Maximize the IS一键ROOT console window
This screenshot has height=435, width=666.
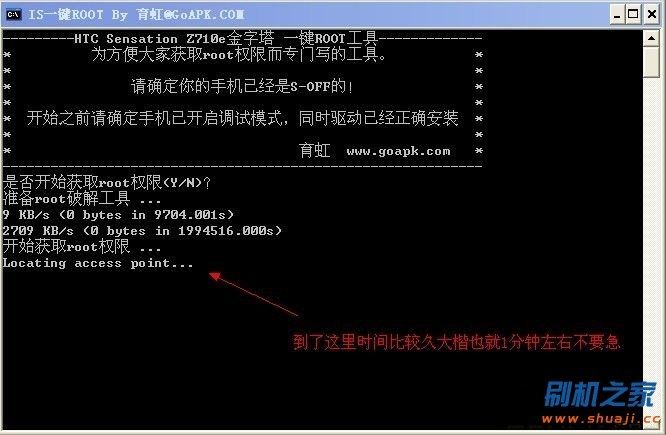tap(633, 15)
